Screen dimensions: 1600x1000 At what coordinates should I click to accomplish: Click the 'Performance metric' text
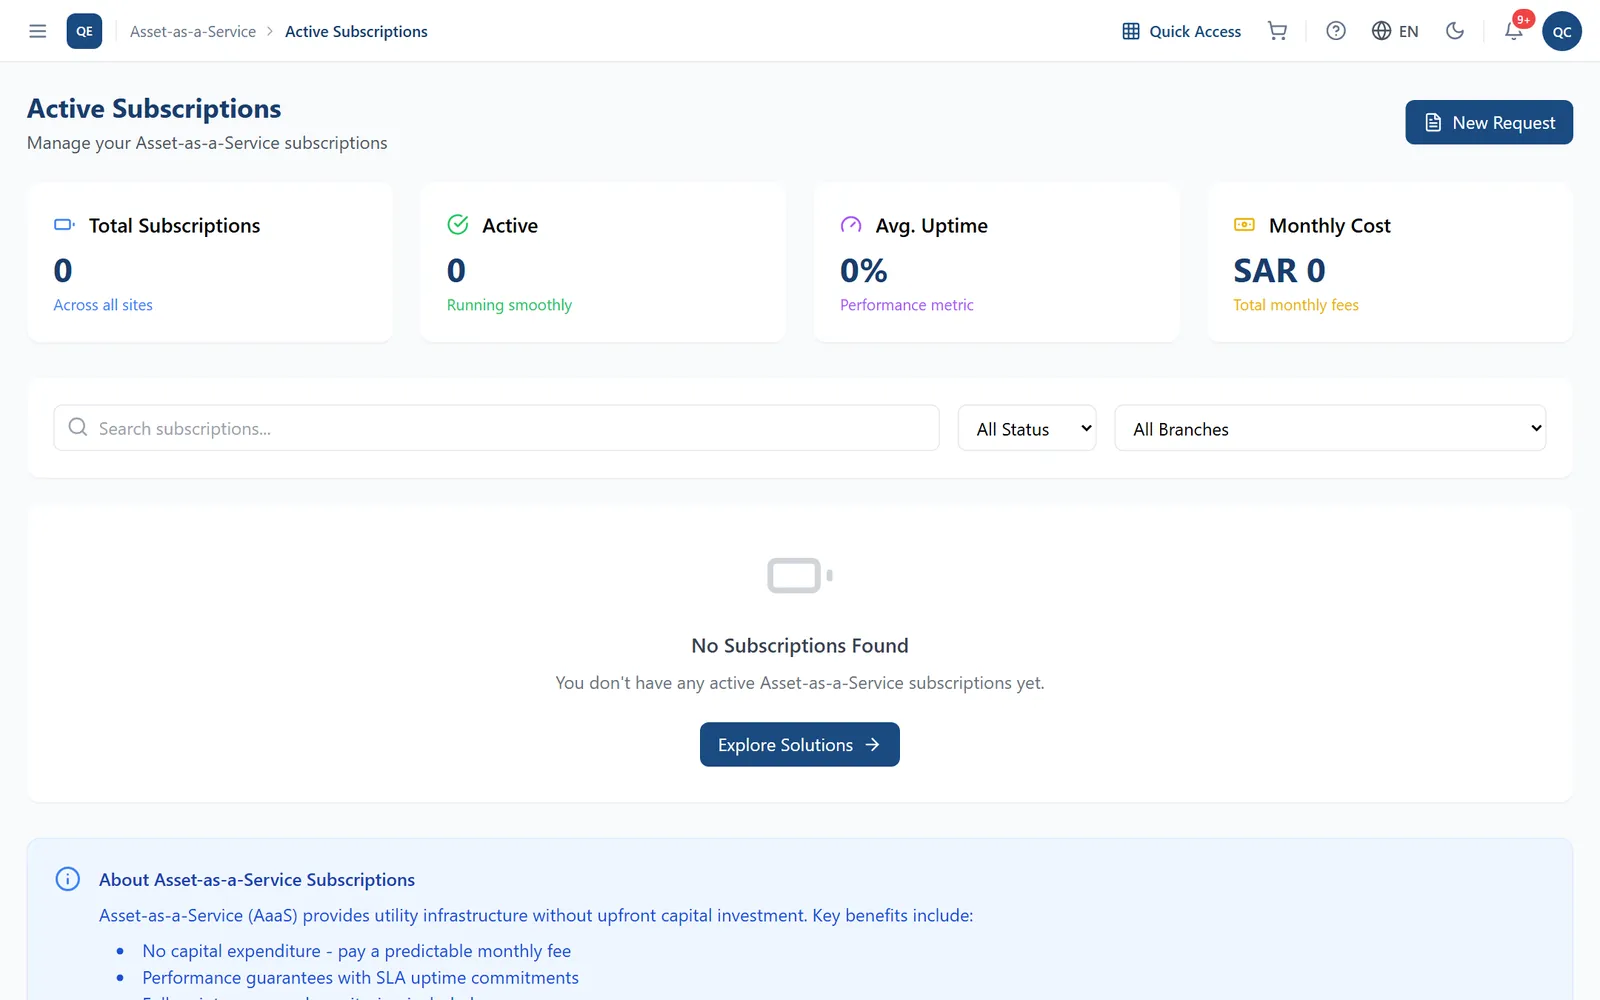(x=907, y=305)
